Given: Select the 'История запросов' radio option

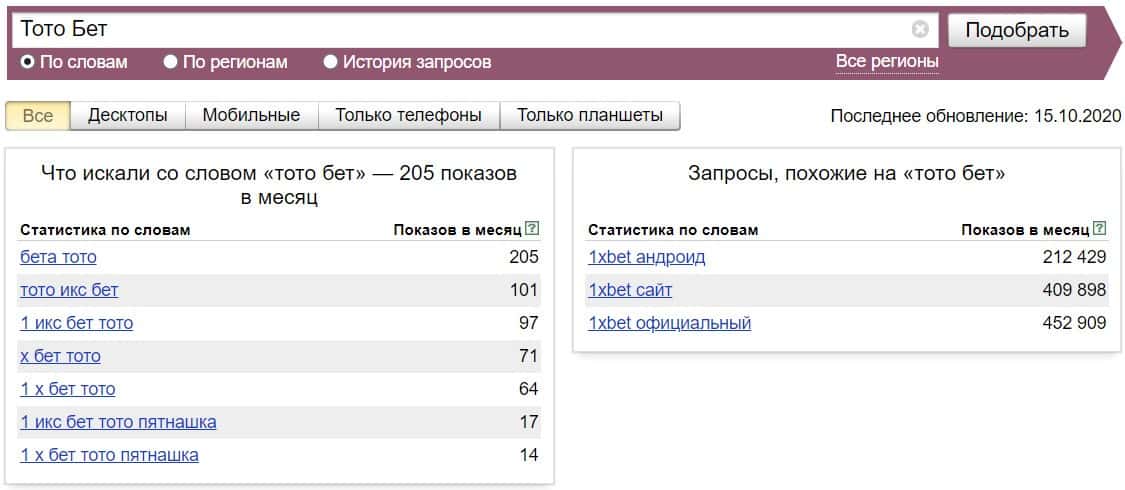Looking at the screenshot, I should pyautogui.click(x=331, y=62).
